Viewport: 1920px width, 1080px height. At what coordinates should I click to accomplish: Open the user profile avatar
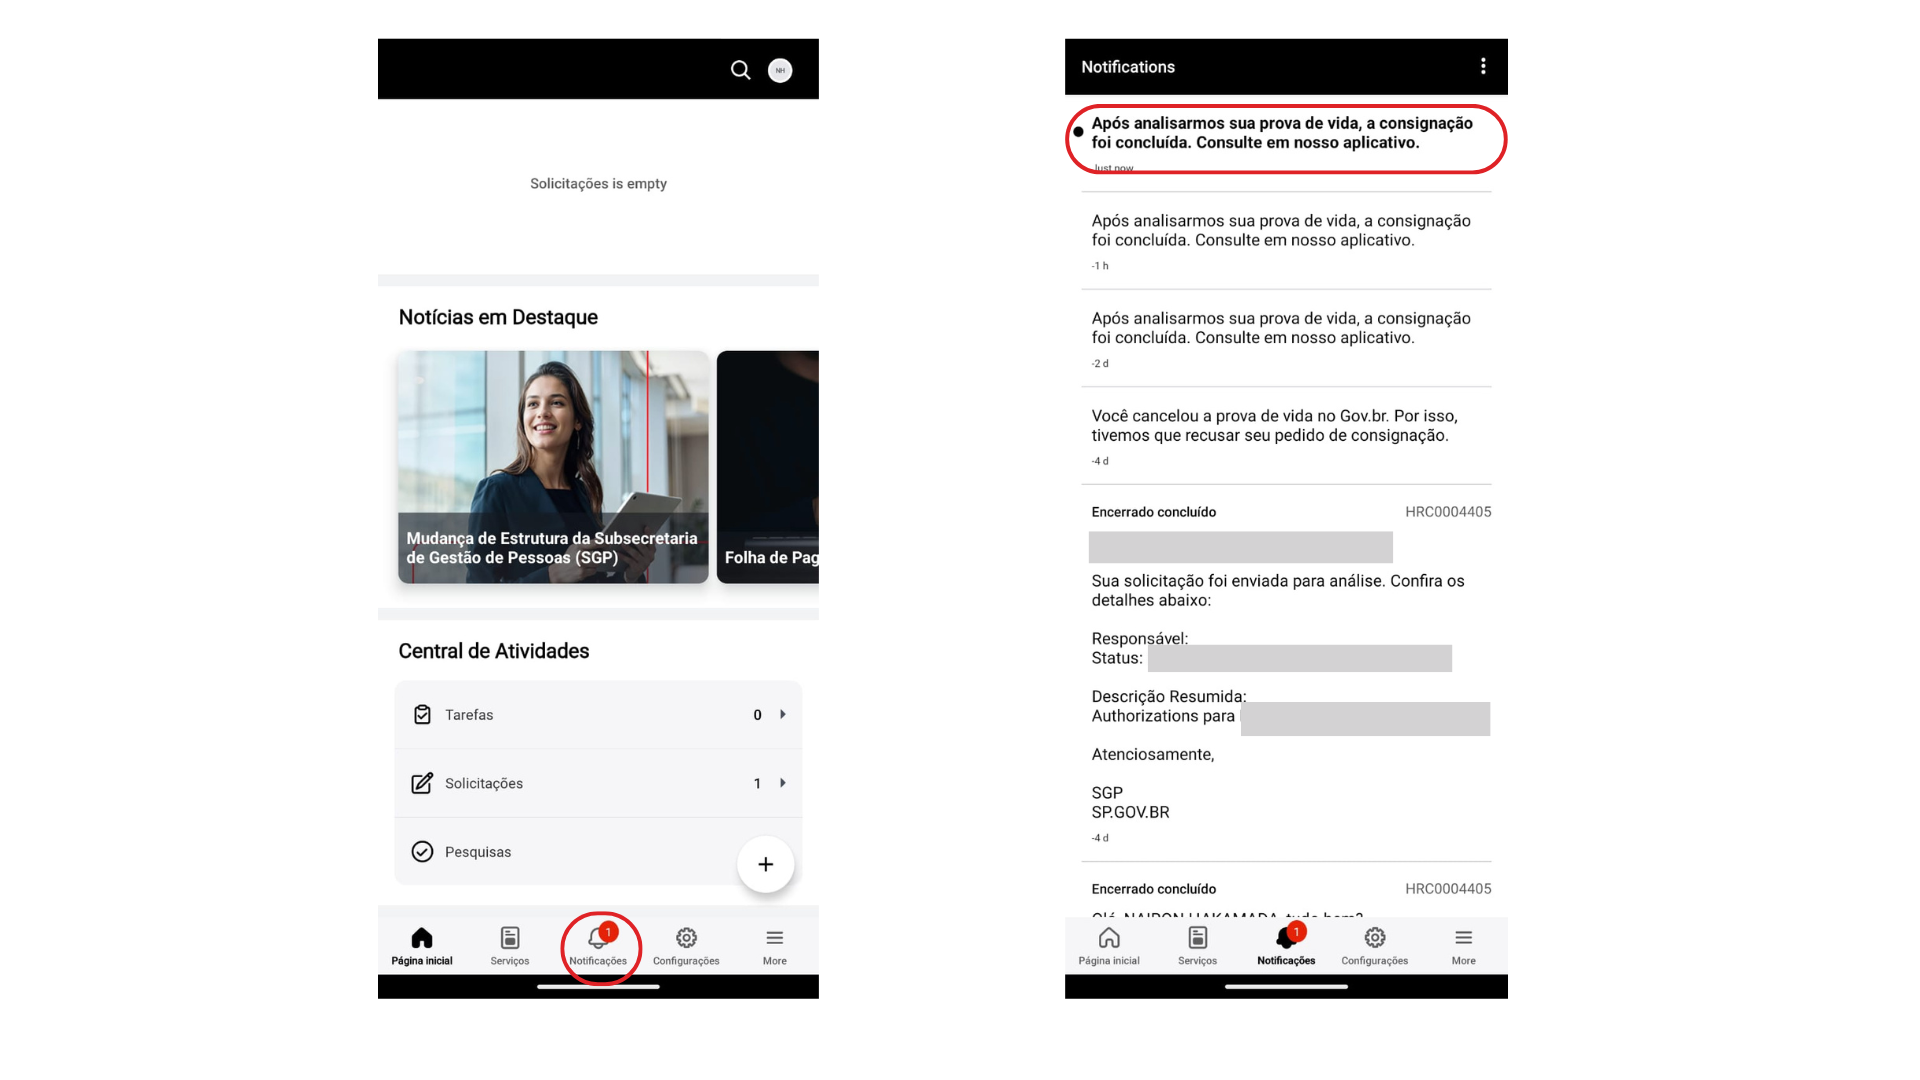[x=780, y=70]
